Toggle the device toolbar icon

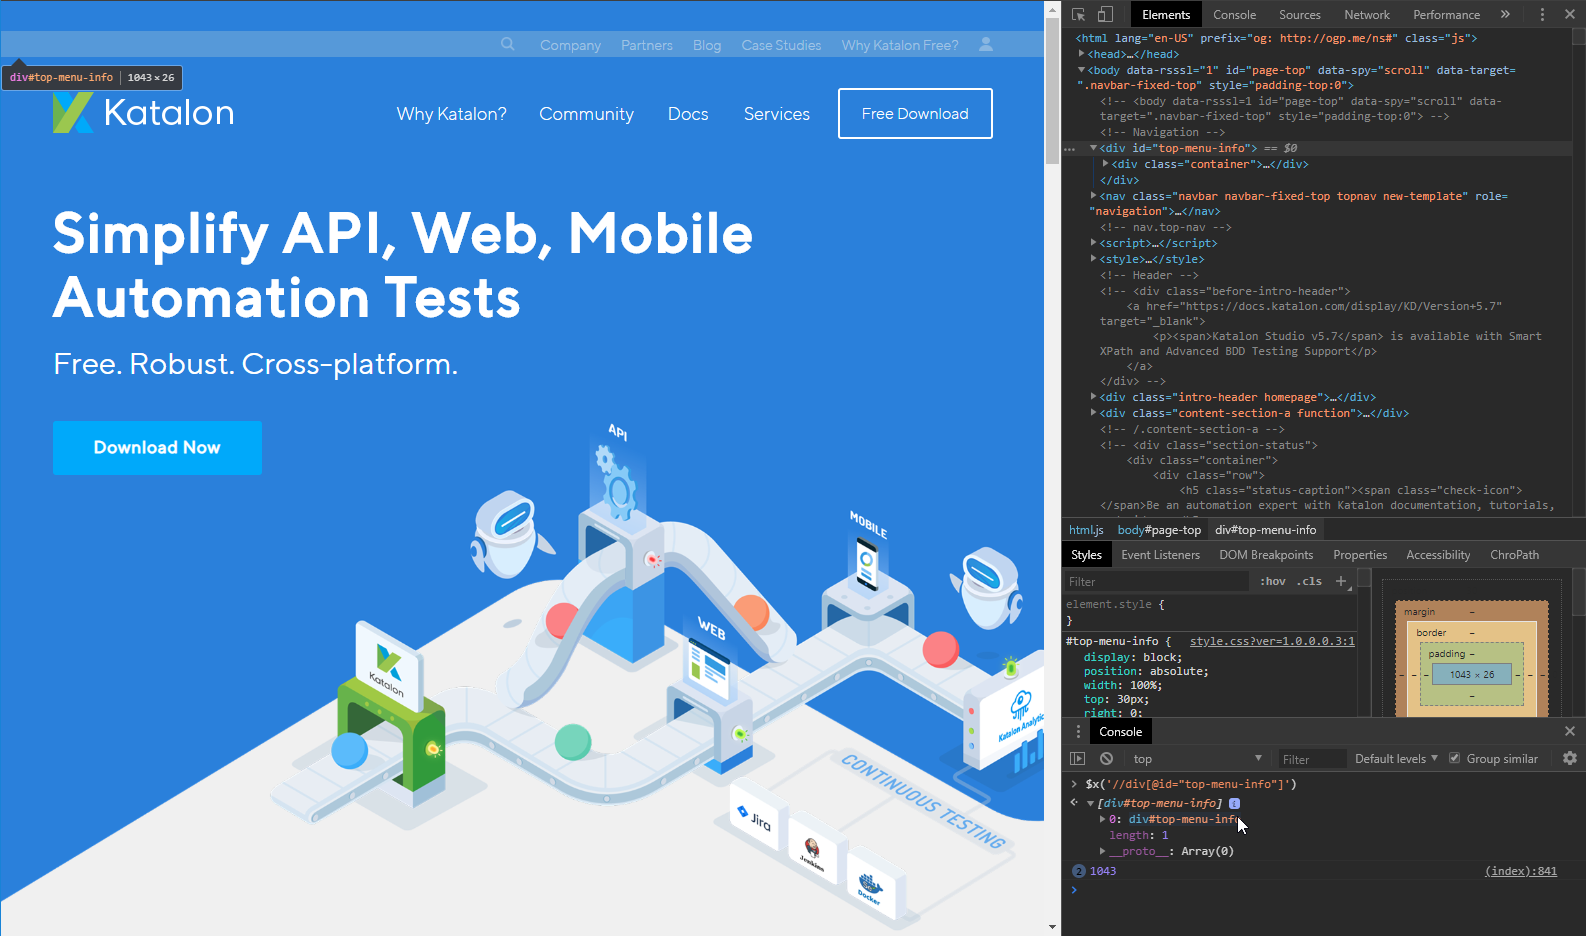1105,14
